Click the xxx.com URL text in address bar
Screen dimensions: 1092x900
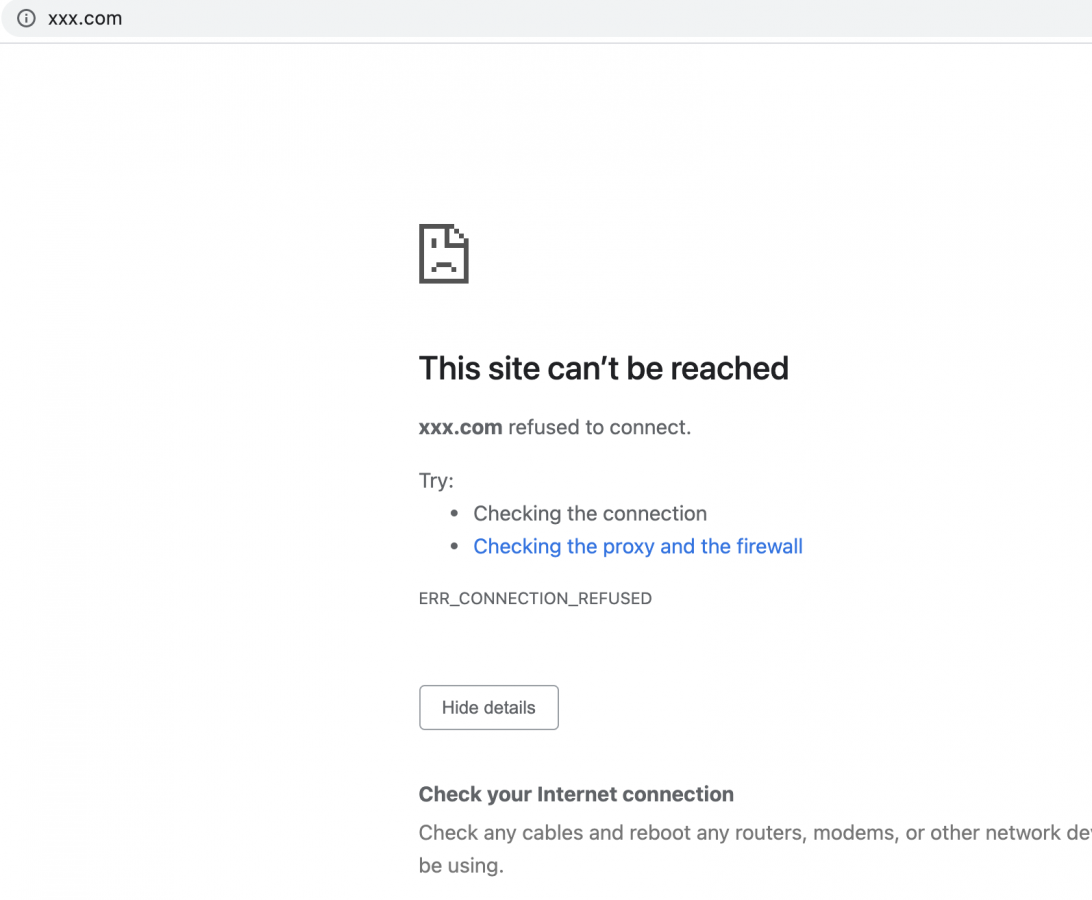(85, 18)
